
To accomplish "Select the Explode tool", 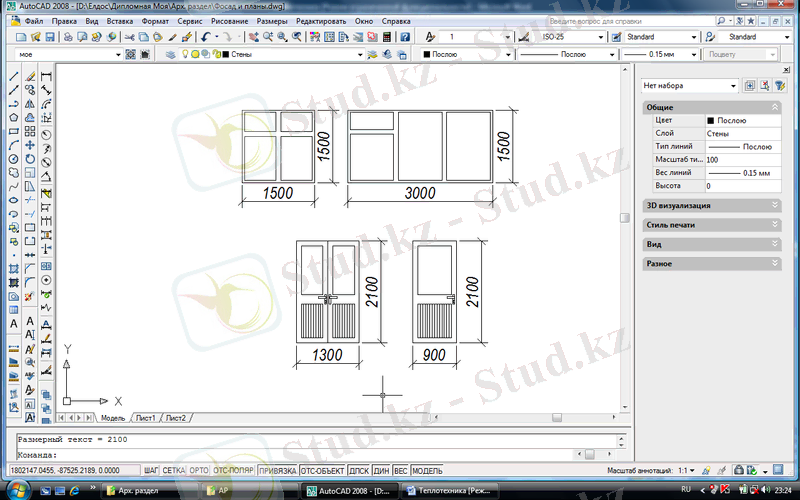I will pos(30,296).
